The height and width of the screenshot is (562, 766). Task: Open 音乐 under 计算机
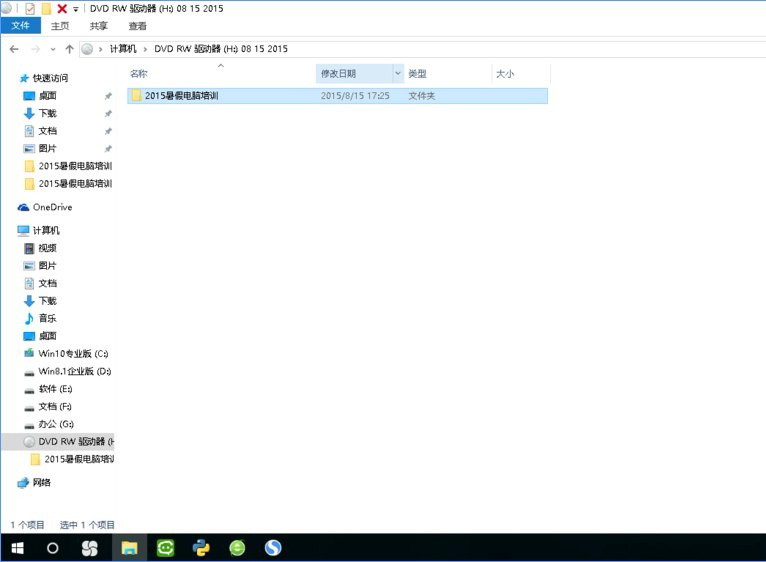tap(47, 319)
